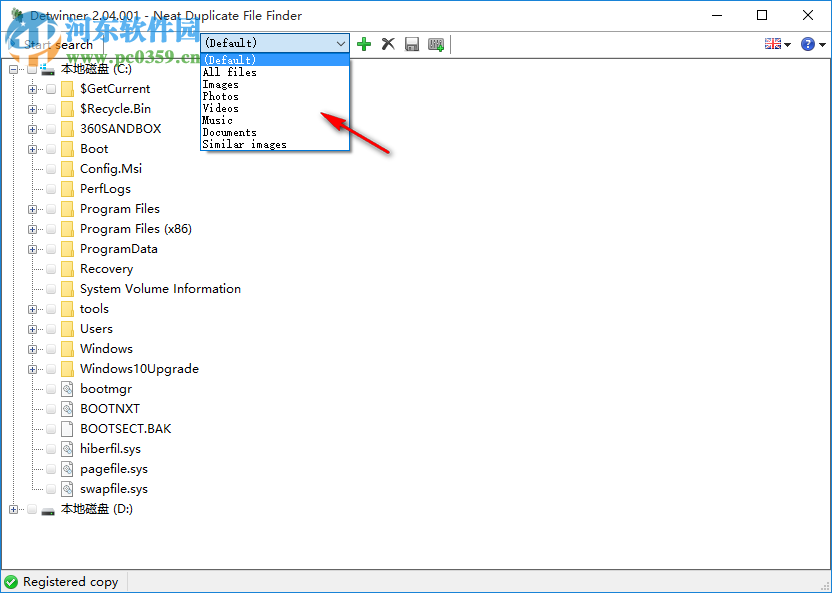Click the Registered copy status text

(x=71, y=582)
